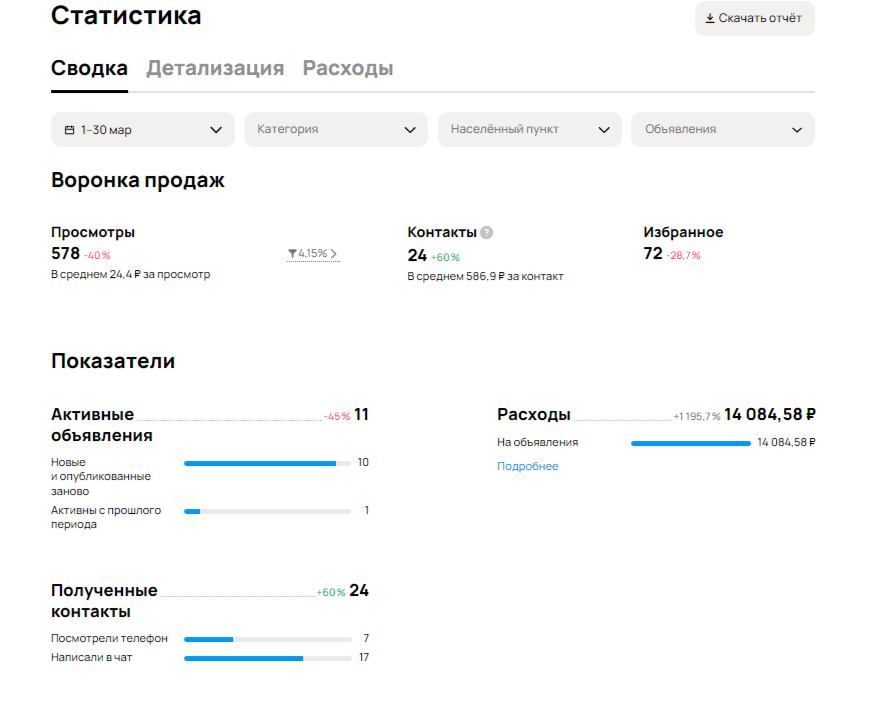Click the Написали в чат progress bar
This screenshot has height=712, width=890.
[x=267, y=659]
